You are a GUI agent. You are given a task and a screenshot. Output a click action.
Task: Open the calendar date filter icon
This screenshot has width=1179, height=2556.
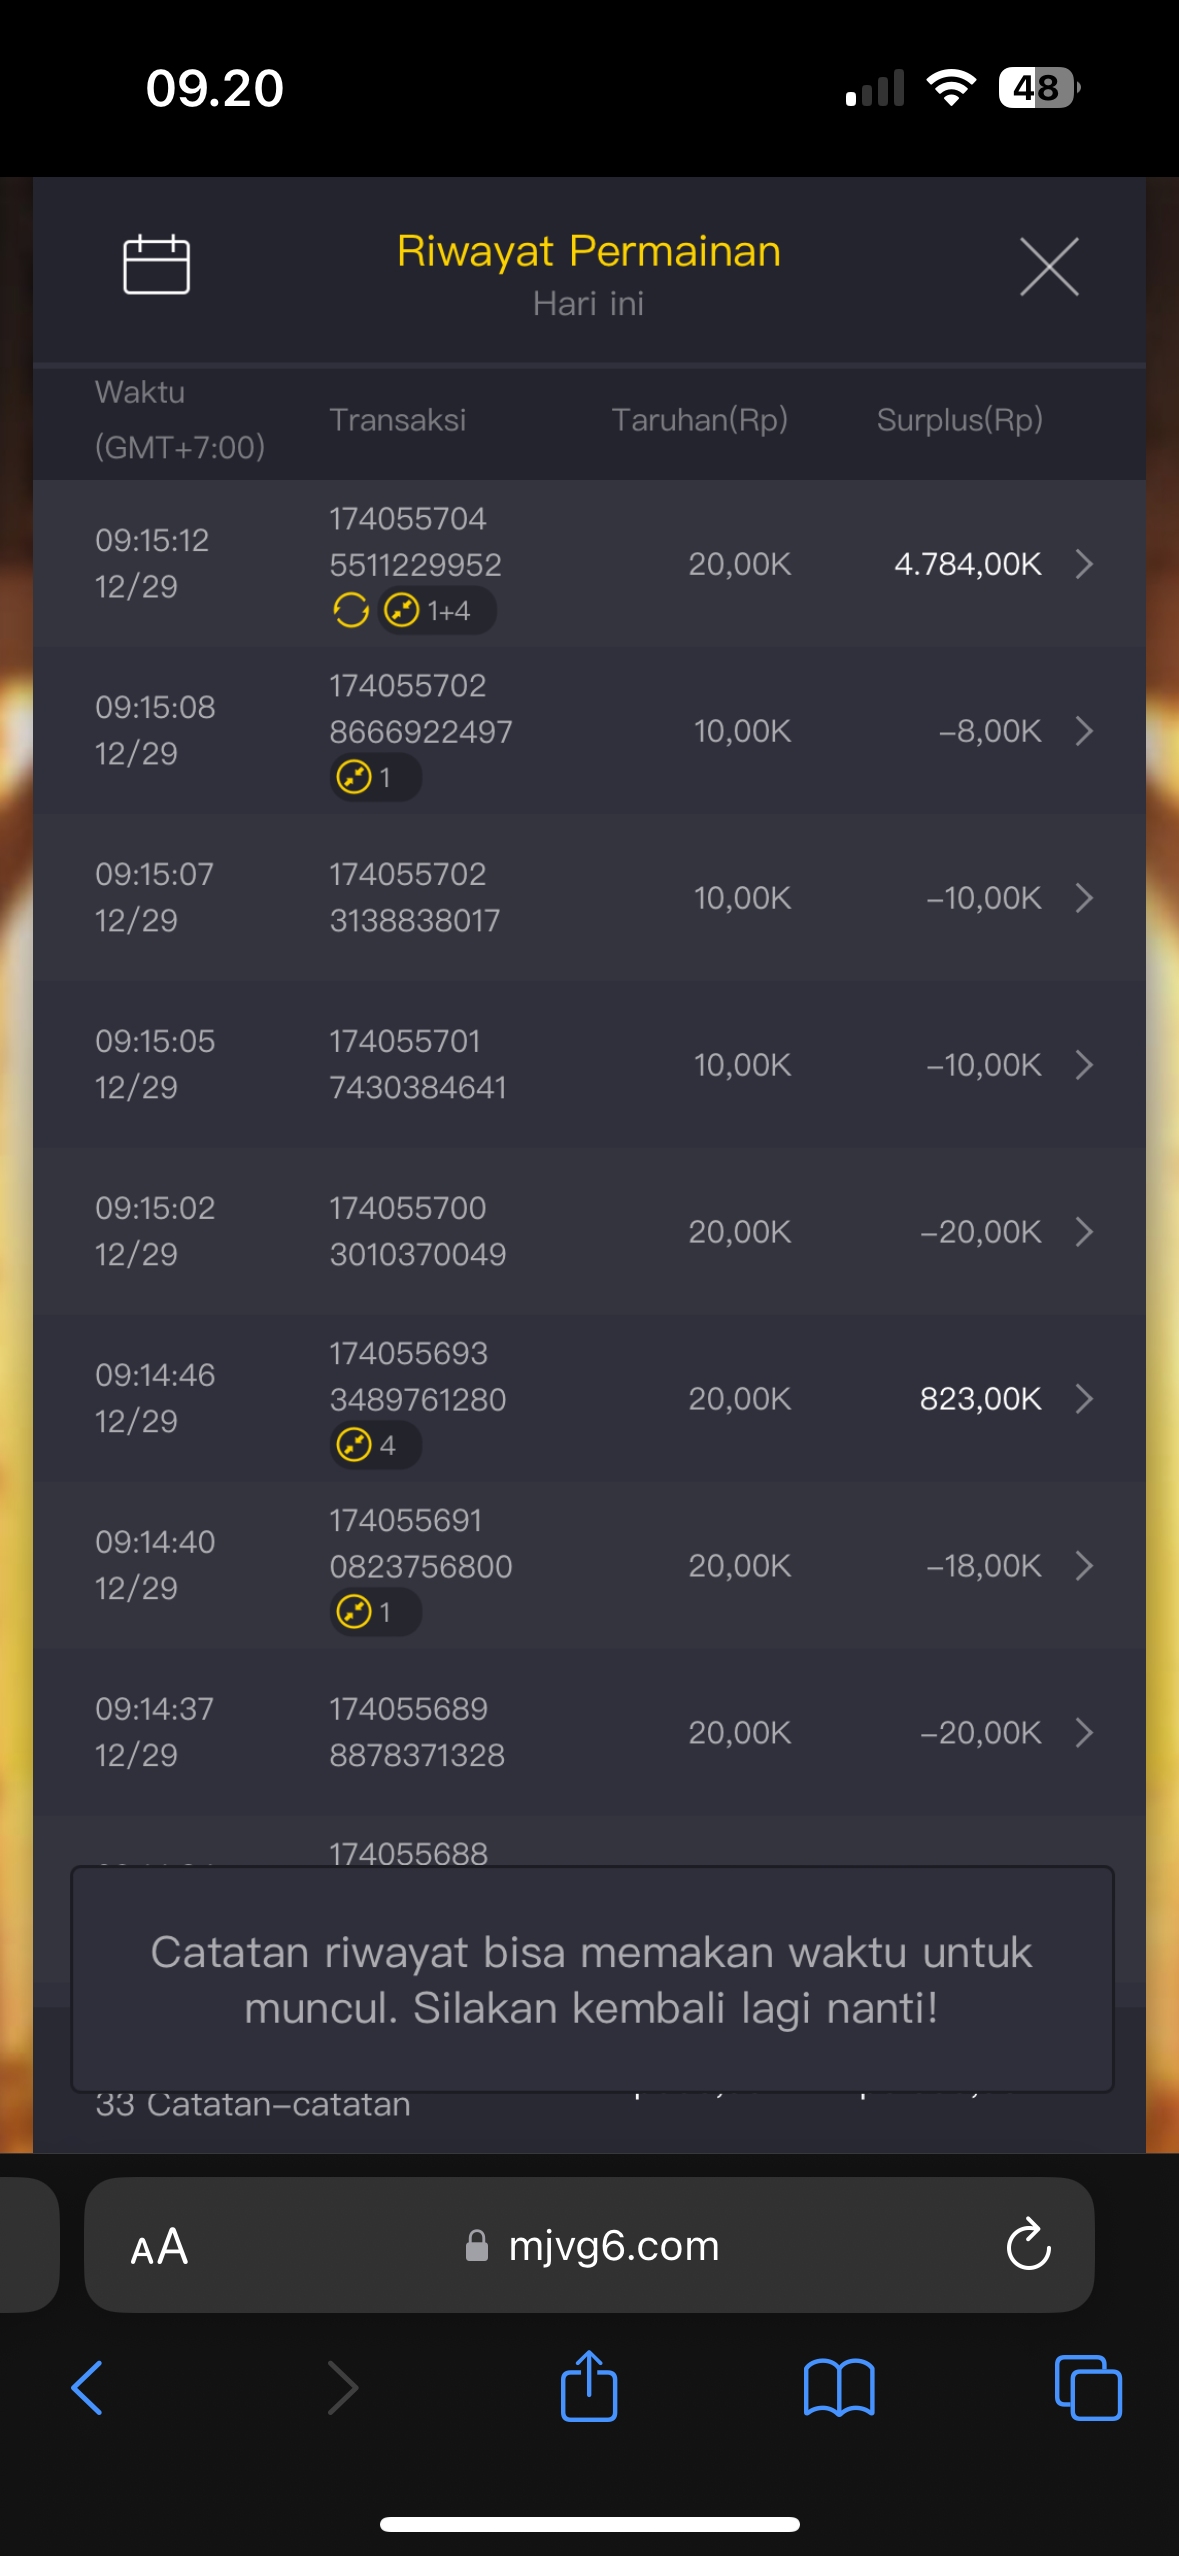point(156,265)
